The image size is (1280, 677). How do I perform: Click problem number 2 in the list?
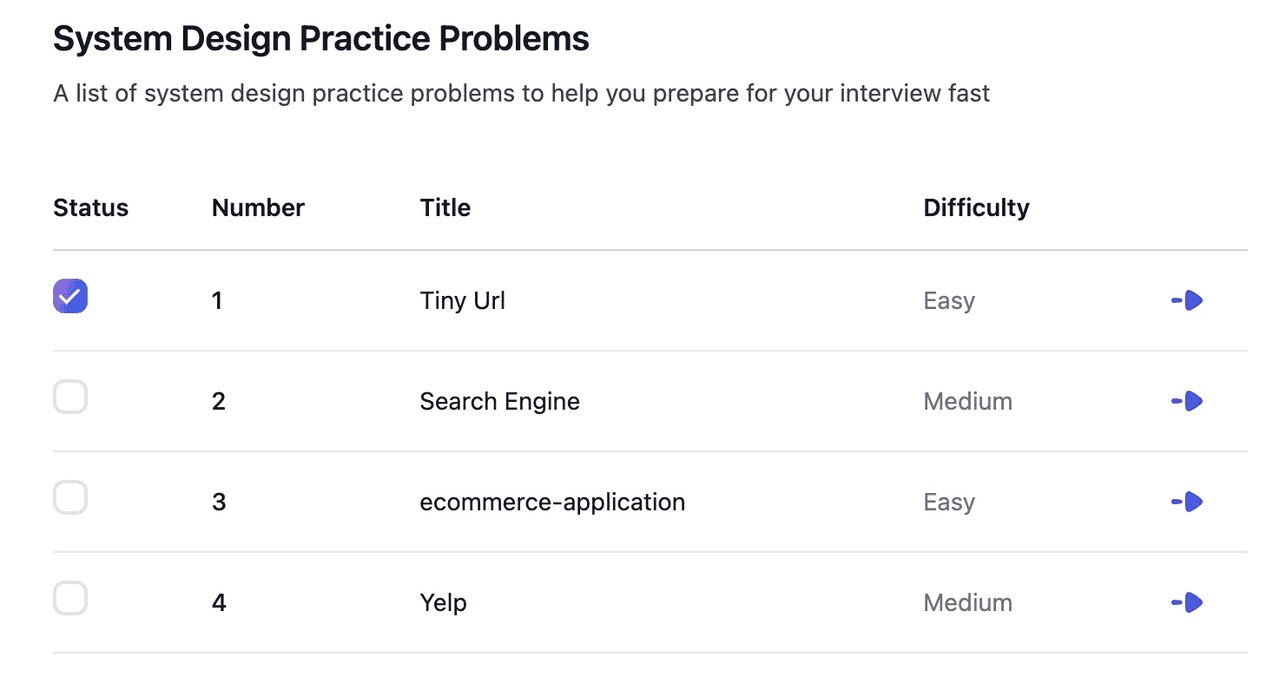coord(219,402)
